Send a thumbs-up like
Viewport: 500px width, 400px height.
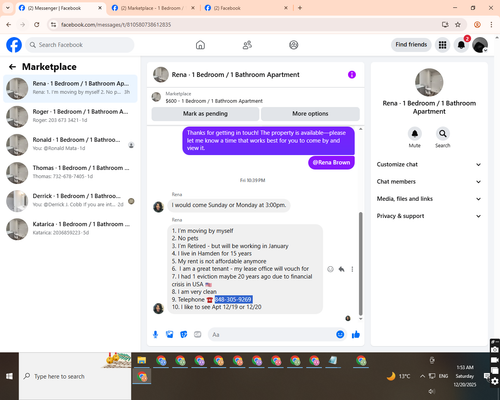click(356, 334)
